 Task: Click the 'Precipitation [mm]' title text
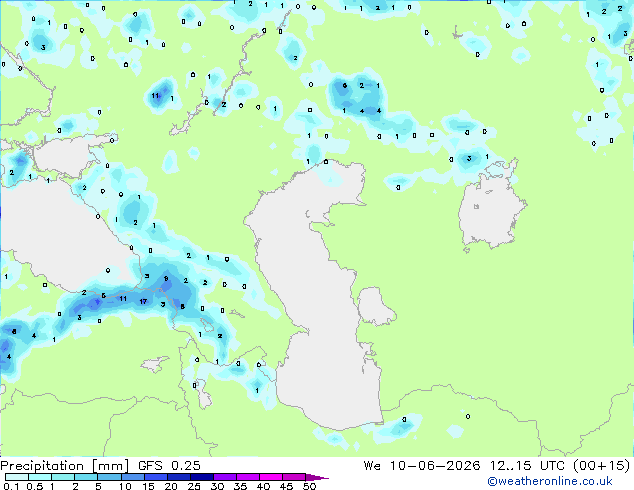click(x=65, y=466)
